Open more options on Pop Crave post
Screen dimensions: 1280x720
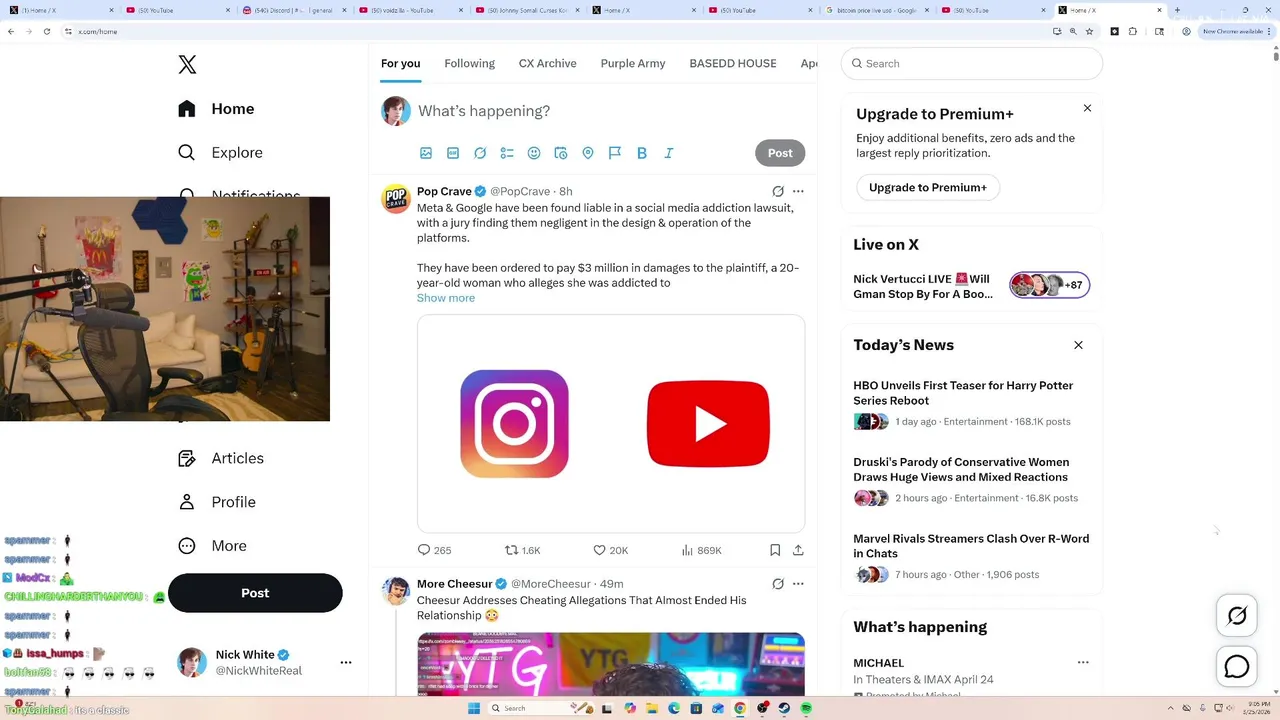click(x=798, y=191)
